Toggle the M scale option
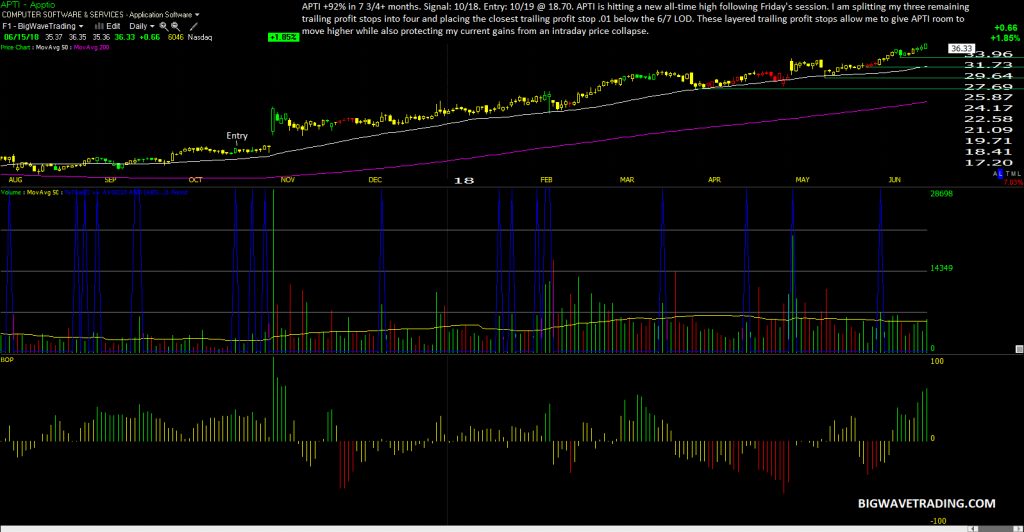 [x=1013, y=174]
